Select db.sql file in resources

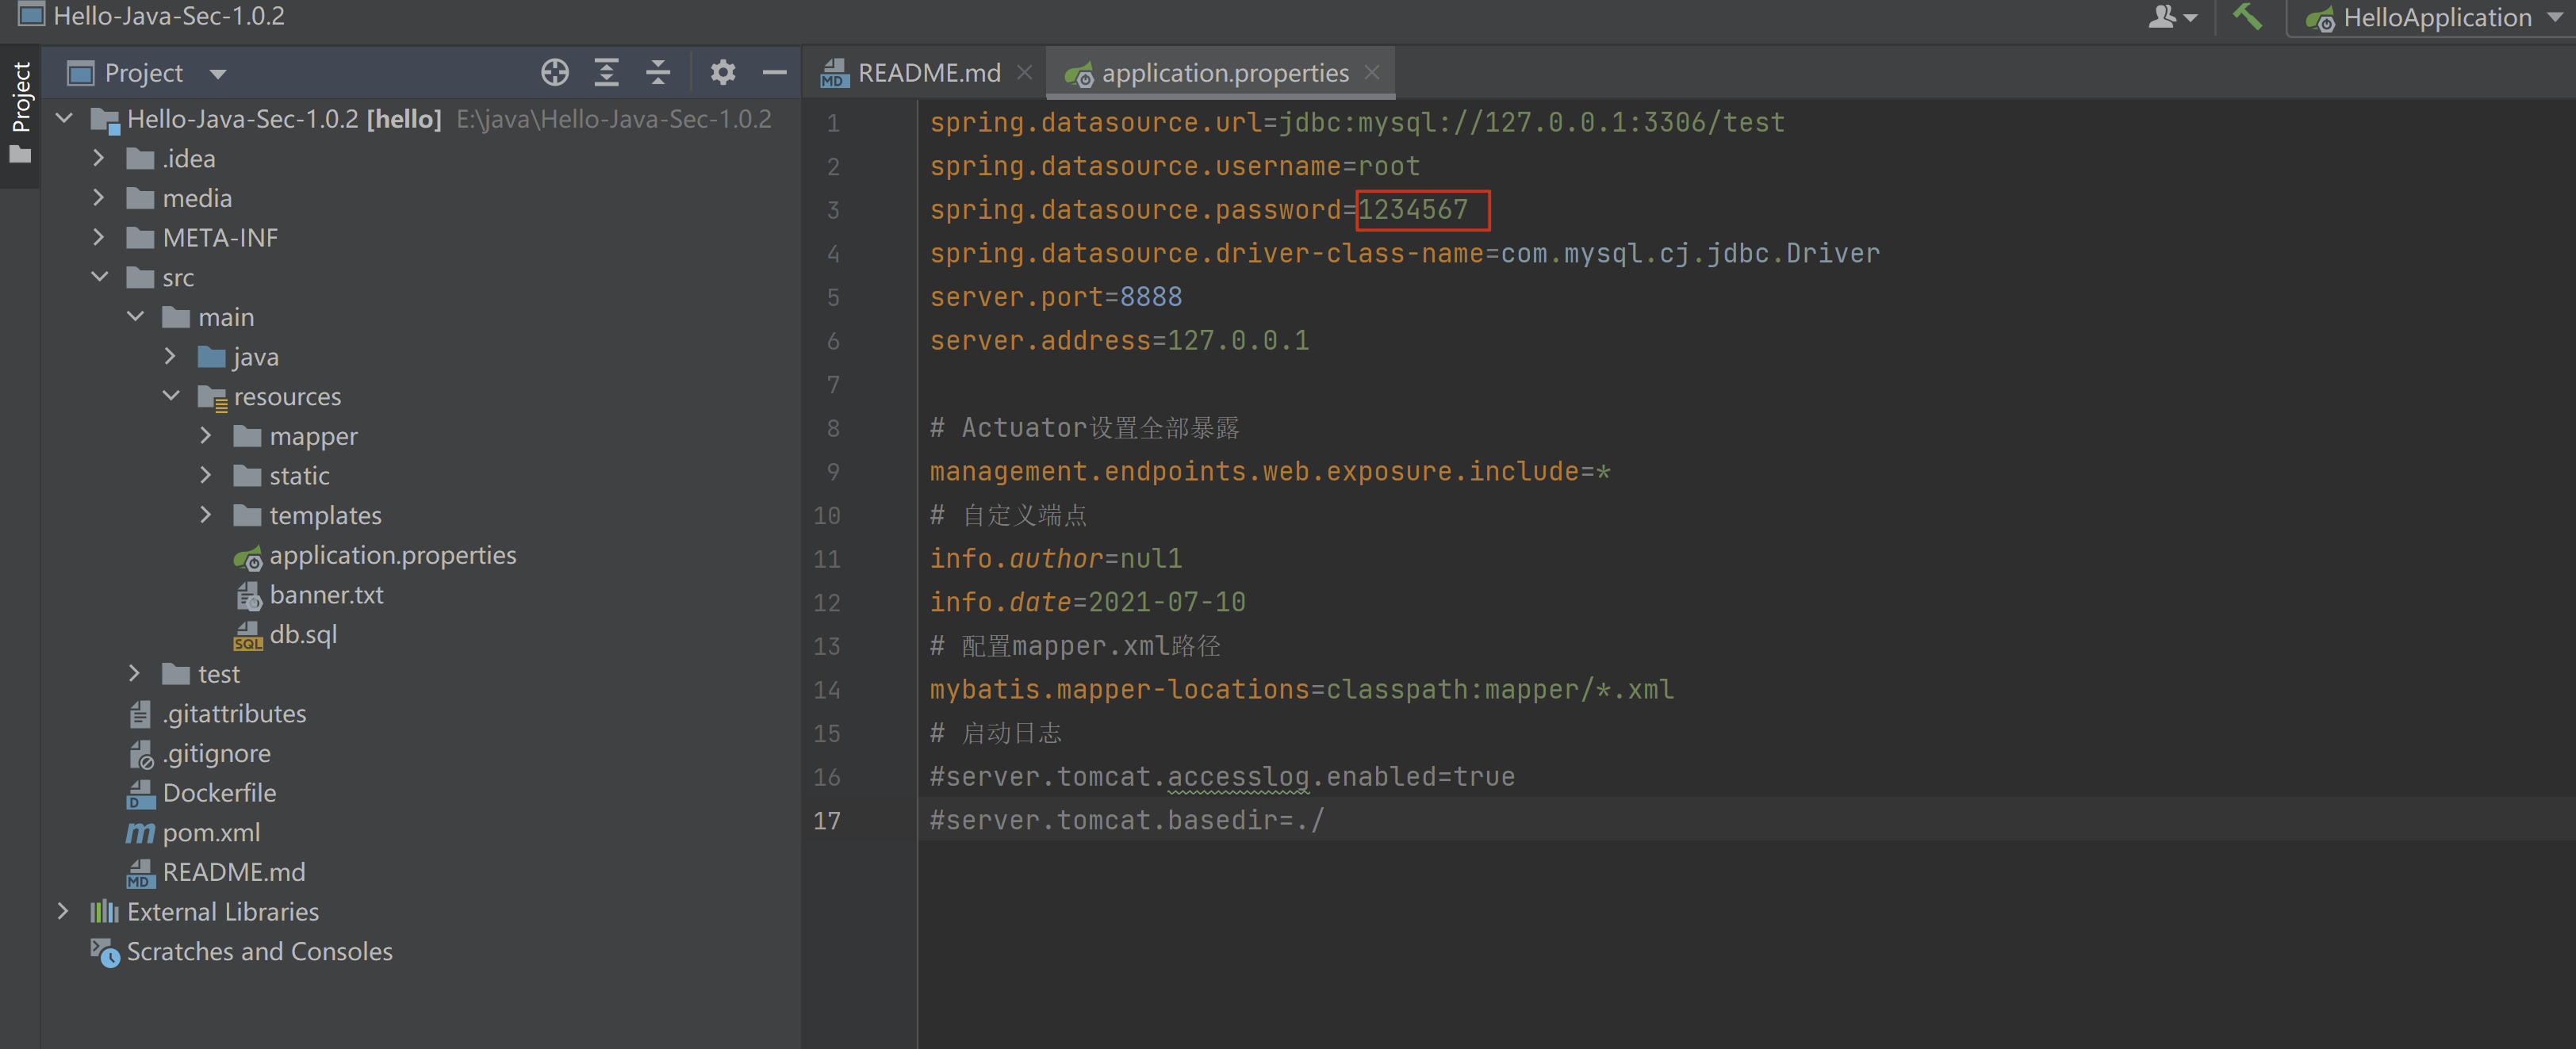pos(302,634)
